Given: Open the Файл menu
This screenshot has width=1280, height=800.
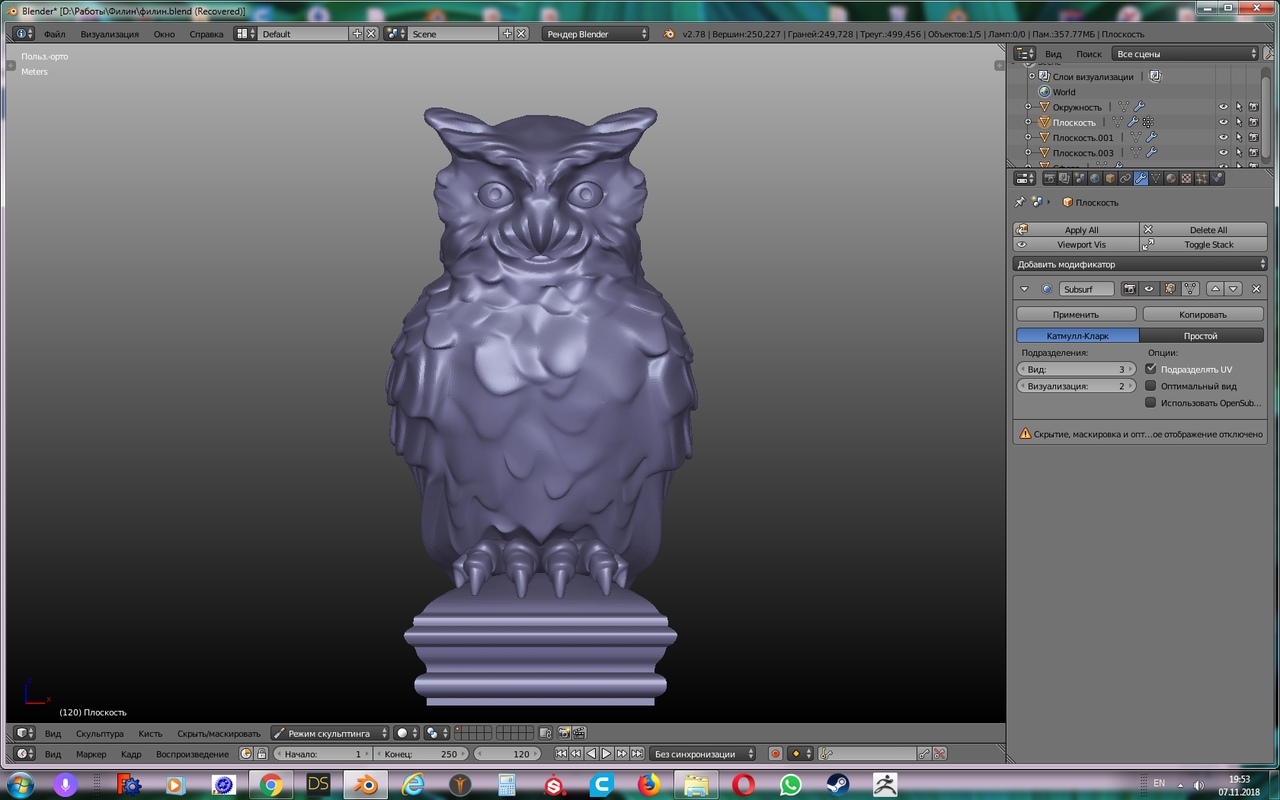Looking at the screenshot, I should point(54,34).
